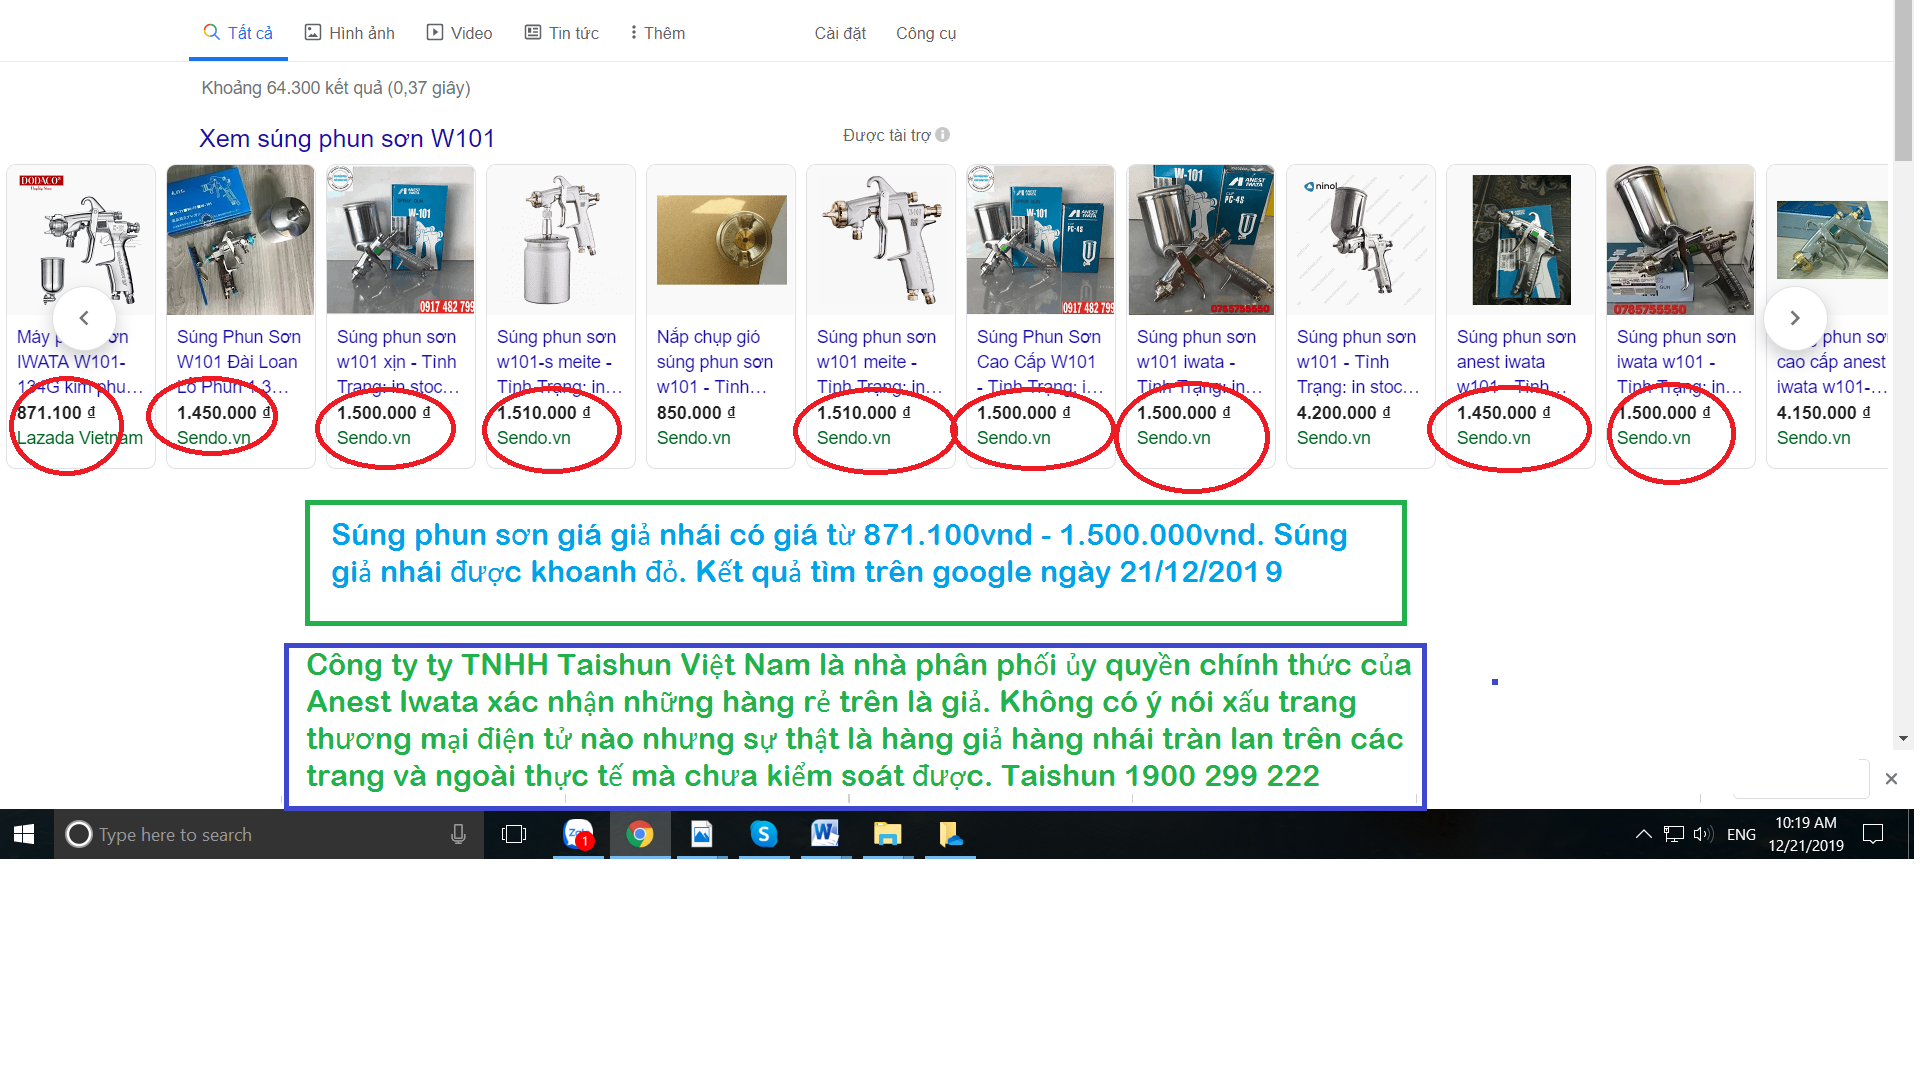Click the previous arrow navigation button
Viewport: 1920px width, 1080px height.
click(83, 318)
